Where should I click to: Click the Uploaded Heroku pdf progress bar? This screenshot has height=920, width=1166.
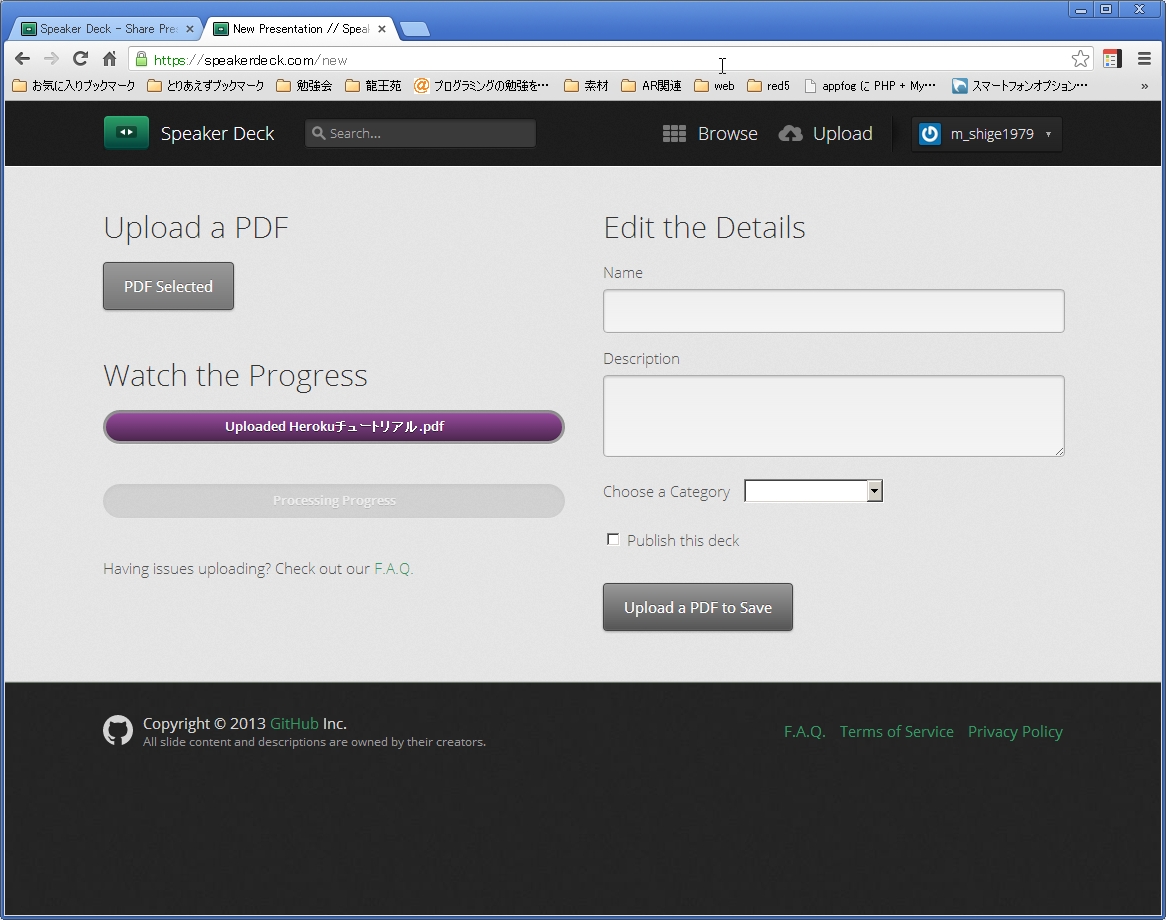pos(334,426)
